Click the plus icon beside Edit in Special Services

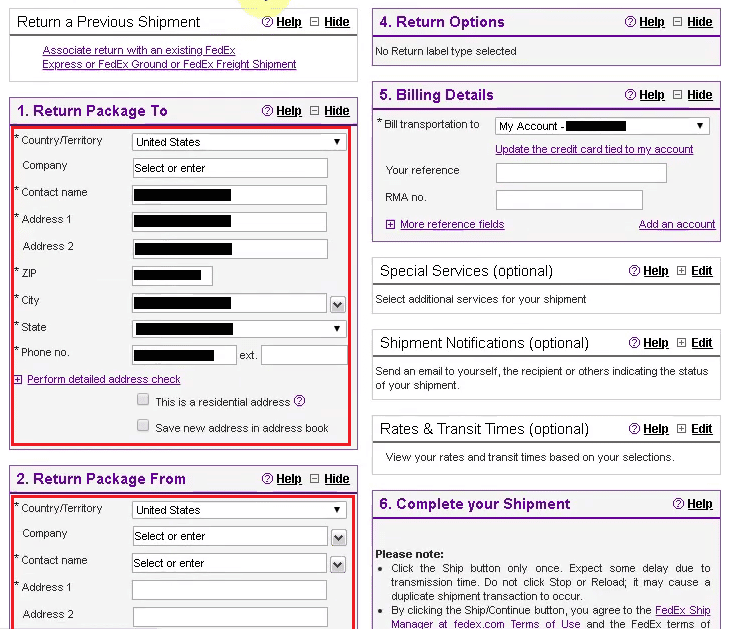click(682, 271)
